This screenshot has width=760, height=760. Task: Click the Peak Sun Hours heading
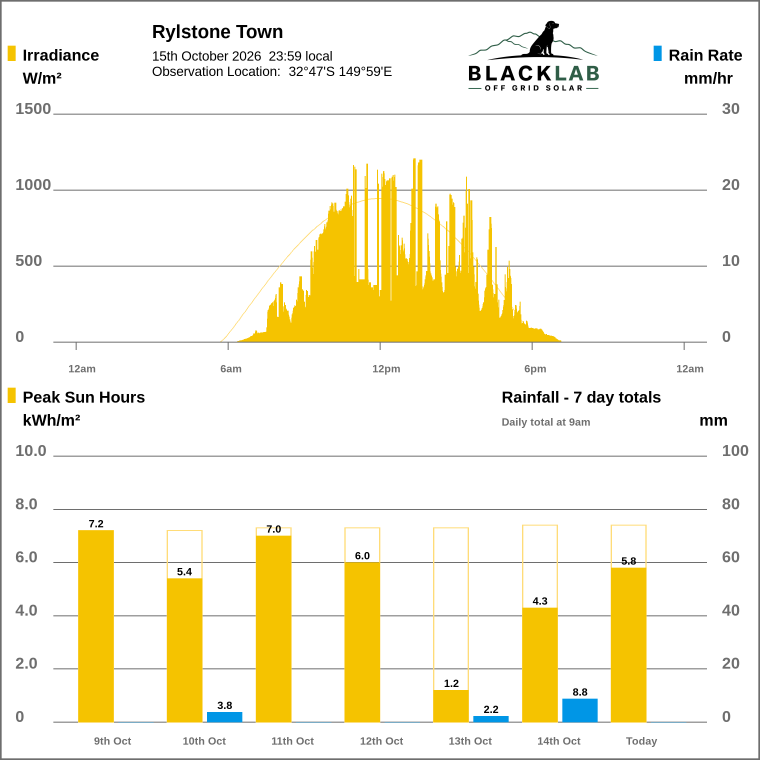tap(84, 397)
